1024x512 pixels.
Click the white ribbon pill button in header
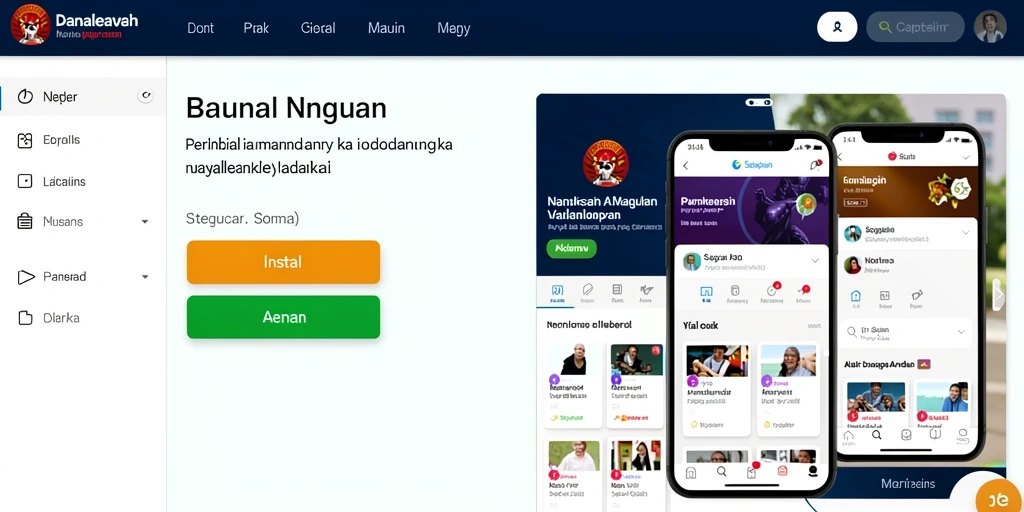pos(837,27)
